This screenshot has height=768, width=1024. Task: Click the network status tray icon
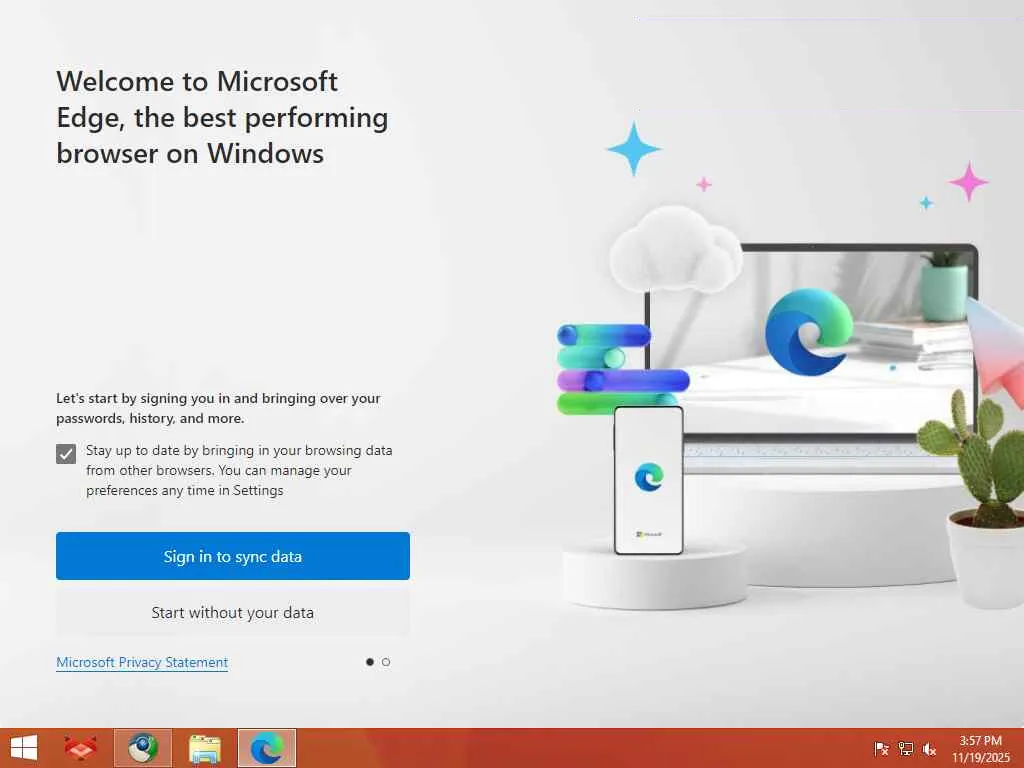tap(905, 749)
